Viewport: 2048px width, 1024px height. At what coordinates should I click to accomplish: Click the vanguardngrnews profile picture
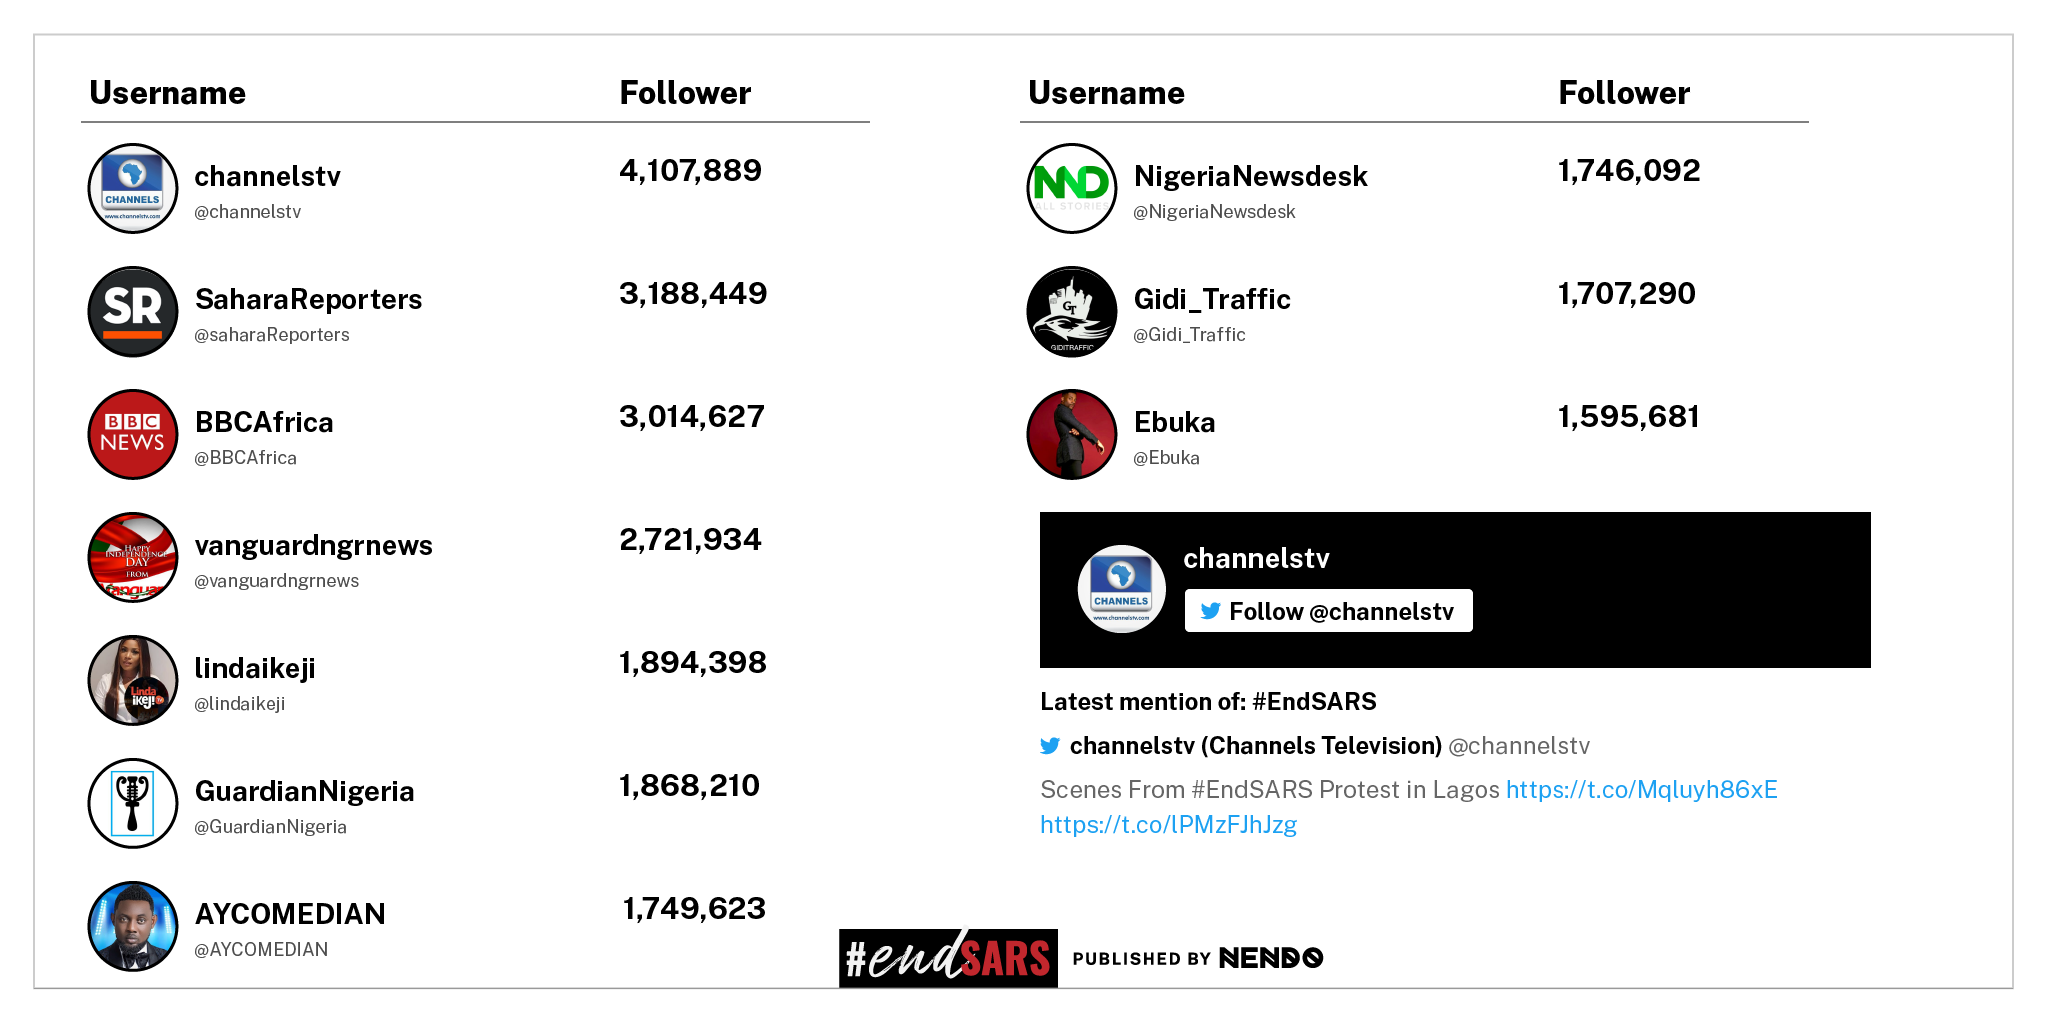coord(133,557)
